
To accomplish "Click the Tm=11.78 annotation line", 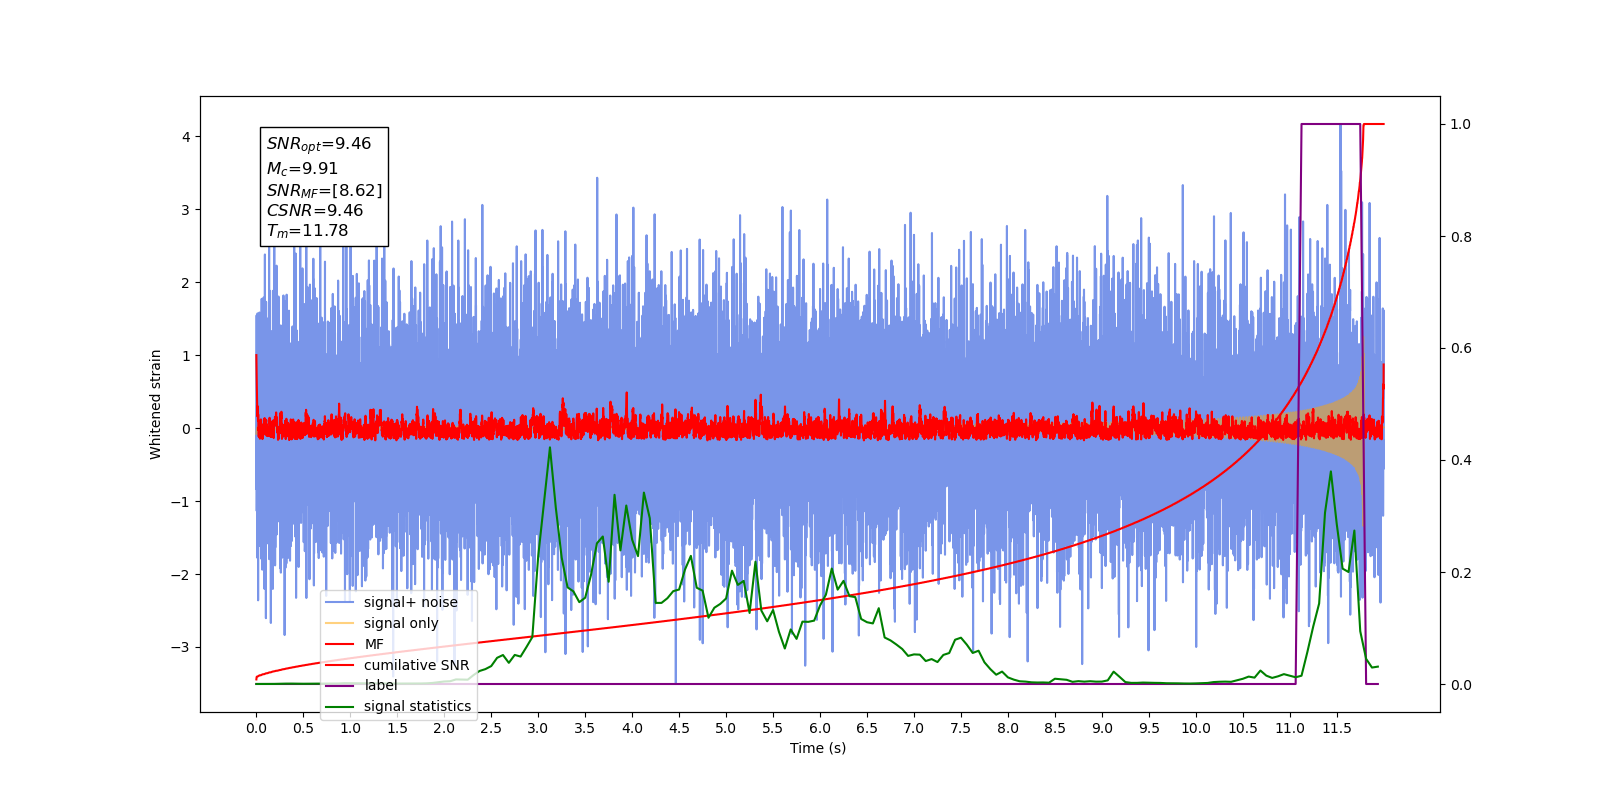I will (x=307, y=230).
